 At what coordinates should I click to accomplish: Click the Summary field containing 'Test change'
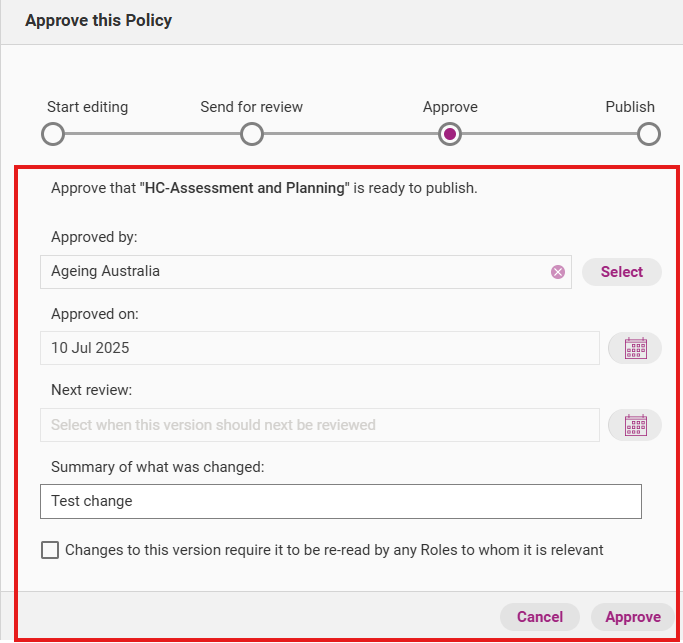(x=340, y=501)
